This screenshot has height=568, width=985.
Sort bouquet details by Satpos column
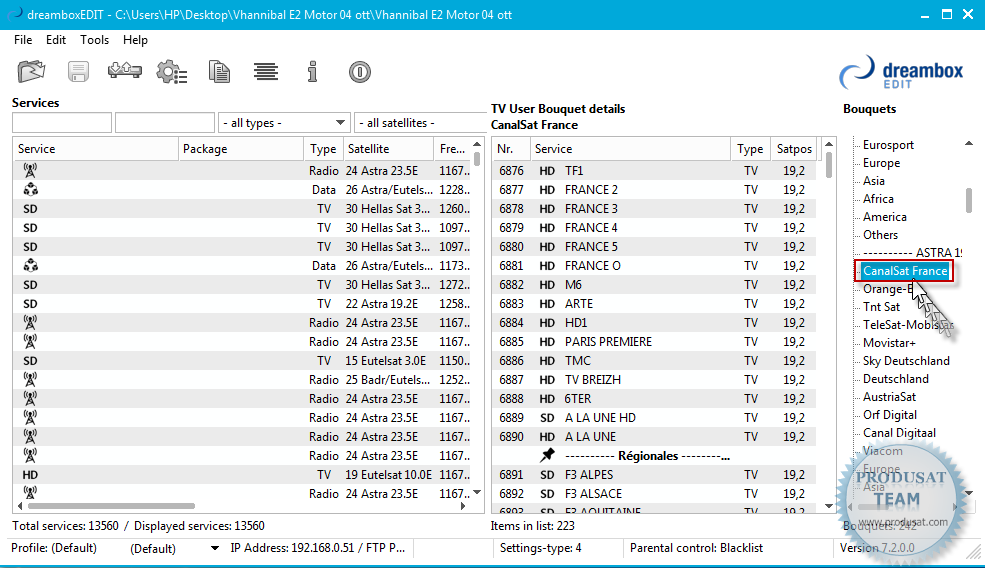[794, 149]
